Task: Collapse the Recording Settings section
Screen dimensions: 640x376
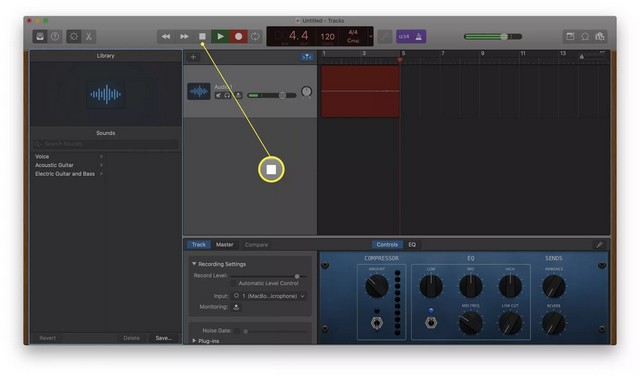Action: coord(194,264)
